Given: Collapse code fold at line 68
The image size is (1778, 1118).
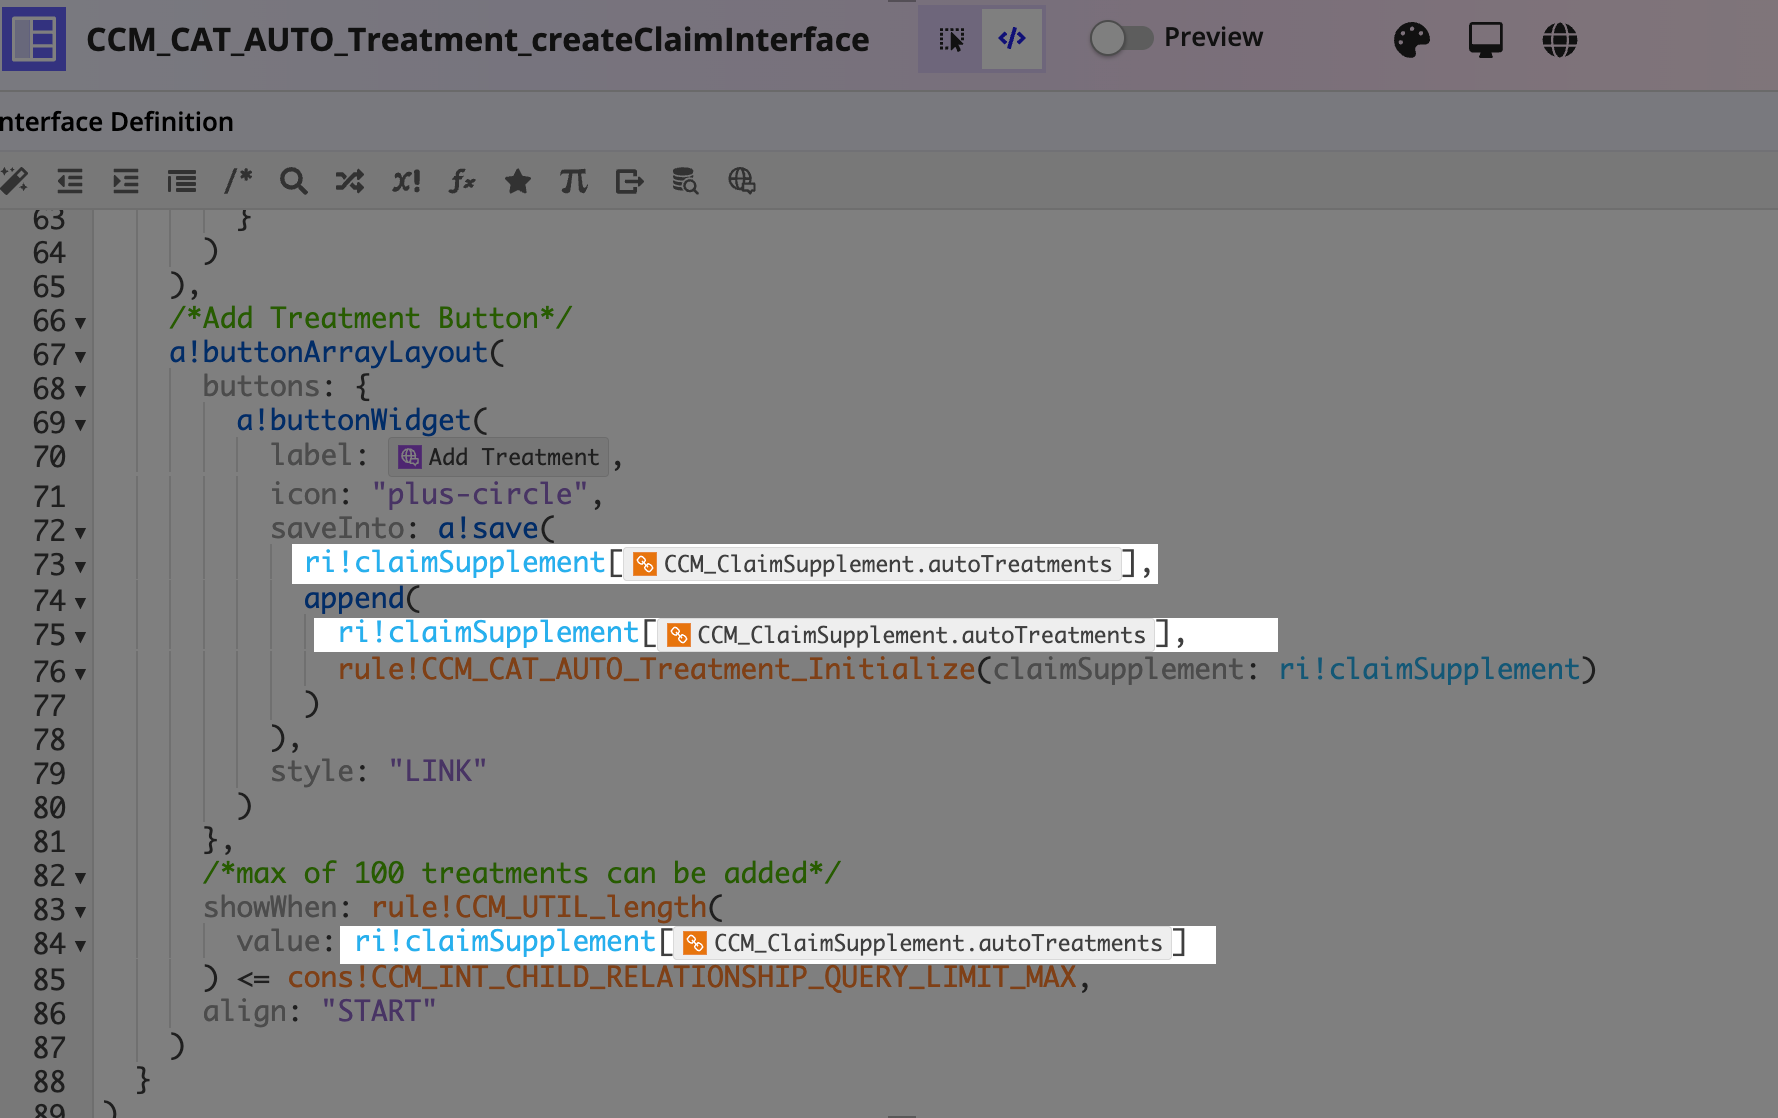Looking at the screenshot, I should click(80, 391).
